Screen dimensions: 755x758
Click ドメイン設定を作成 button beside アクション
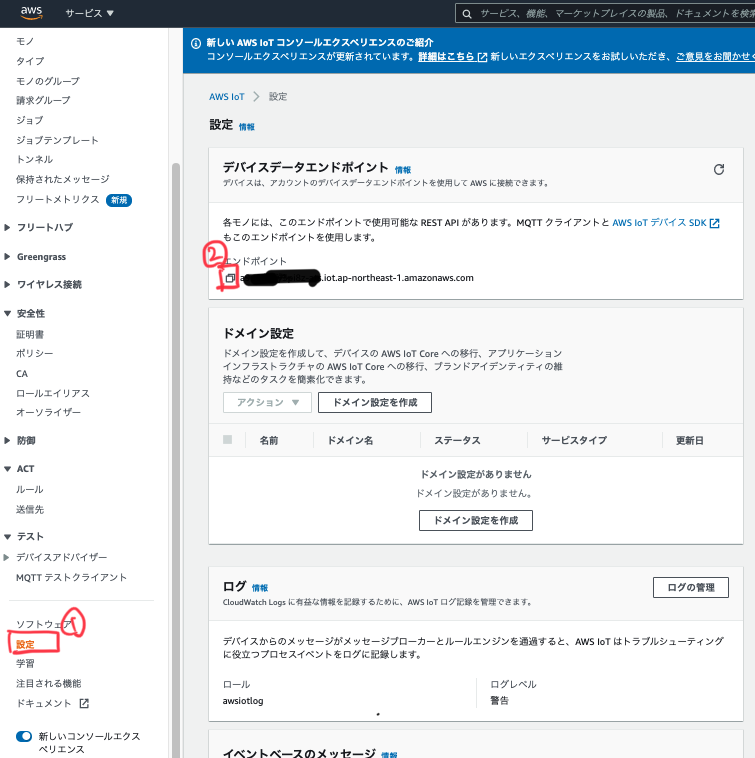tap(375, 402)
